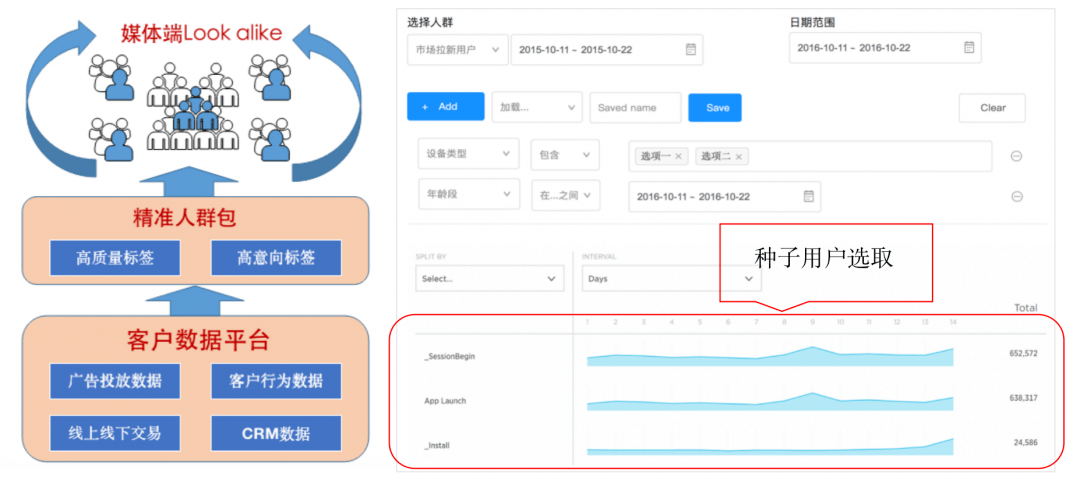Click the Total column header

point(1025,308)
